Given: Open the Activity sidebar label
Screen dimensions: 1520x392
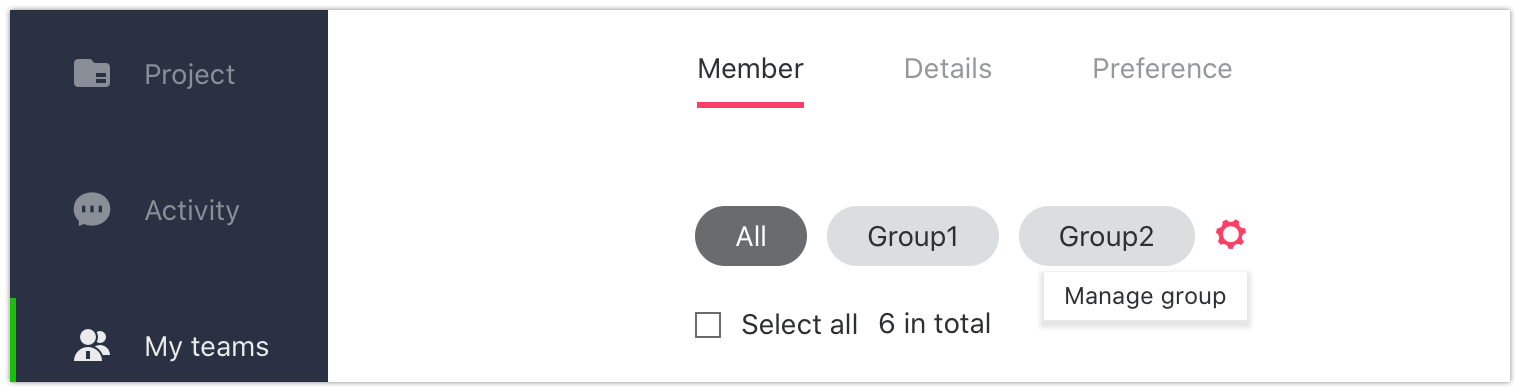Looking at the screenshot, I should 192,211.
